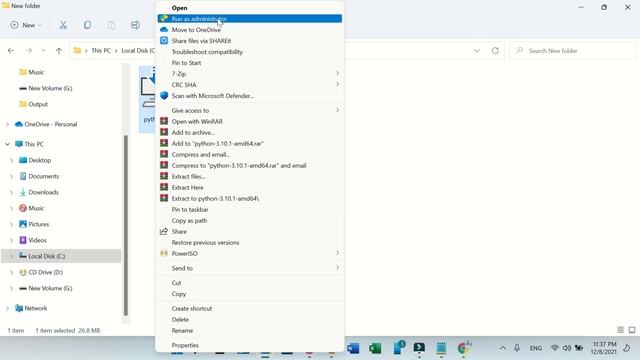The width and height of the screenshot is (640, 360).
Task: Choose Restore previous versions
Action: click(250, 243)
